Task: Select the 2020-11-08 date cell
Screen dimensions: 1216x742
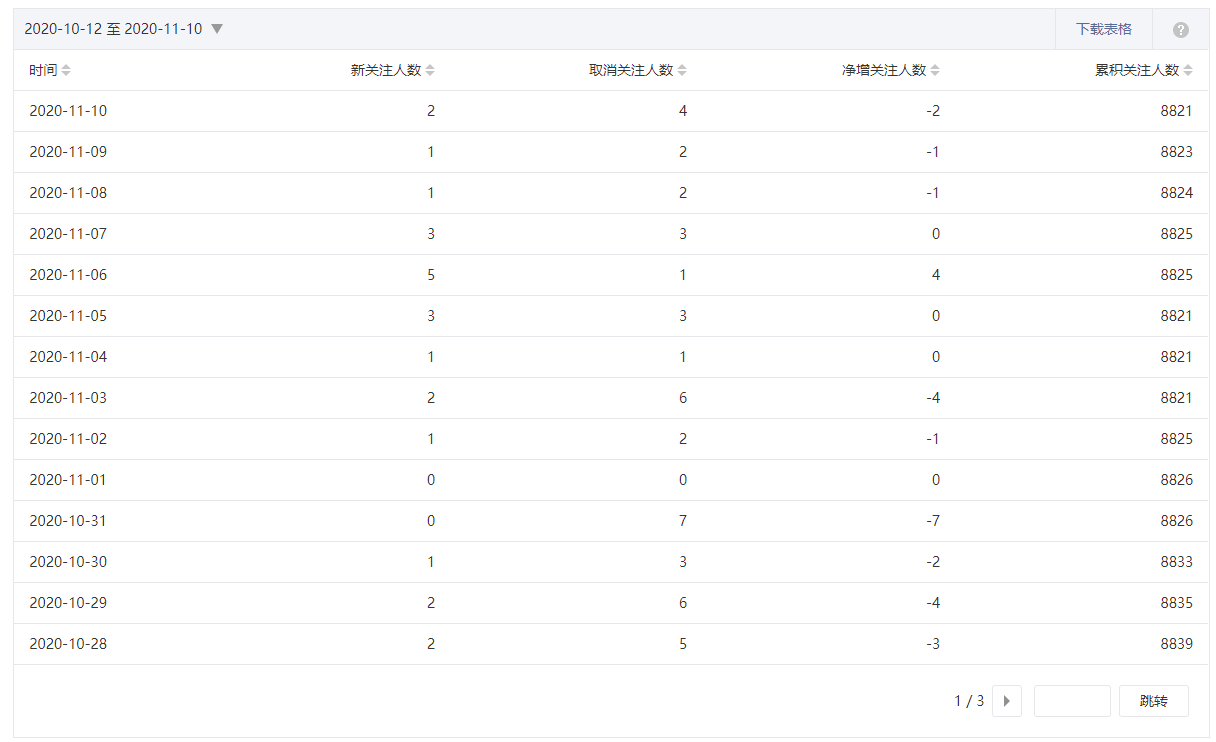Action: point(68,193)
